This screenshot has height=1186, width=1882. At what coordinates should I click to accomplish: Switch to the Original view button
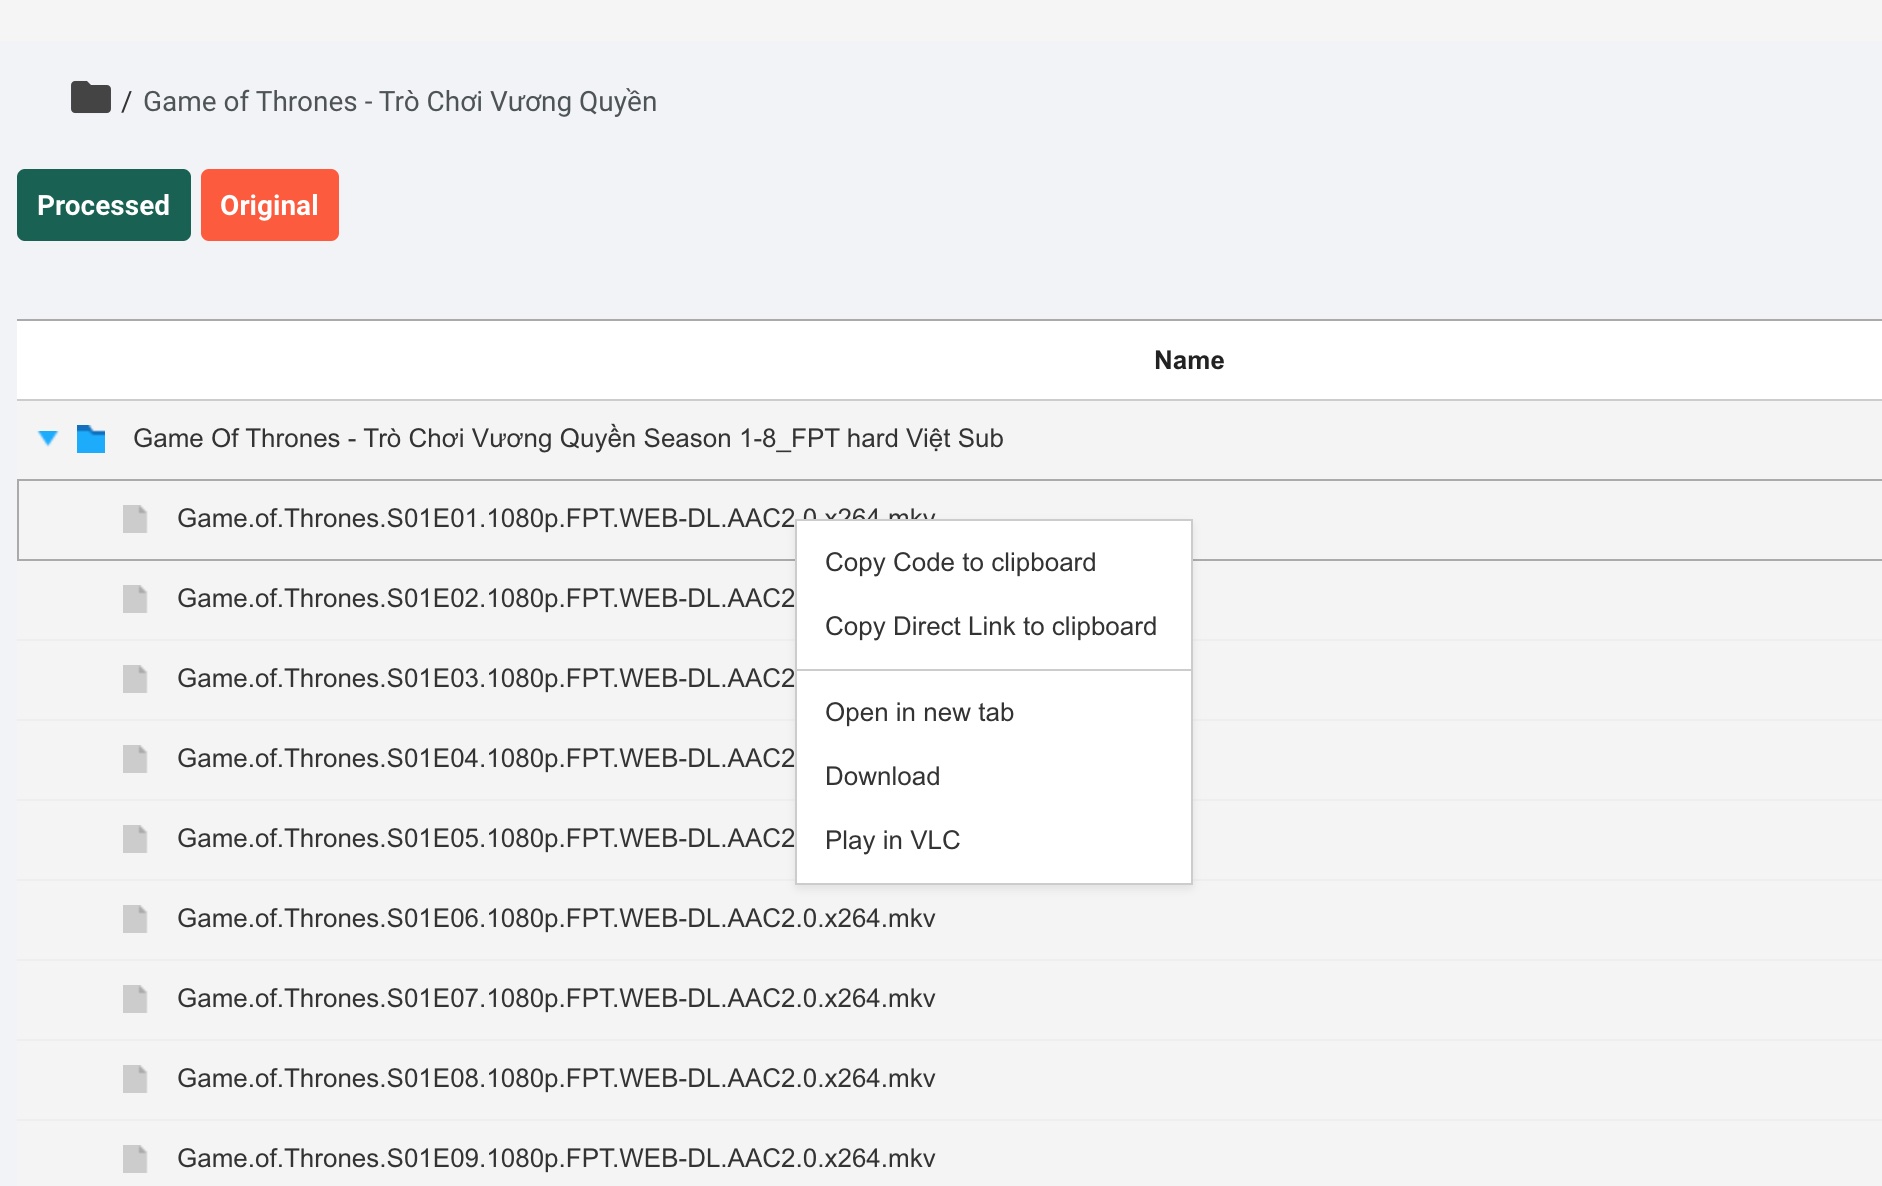270,205
